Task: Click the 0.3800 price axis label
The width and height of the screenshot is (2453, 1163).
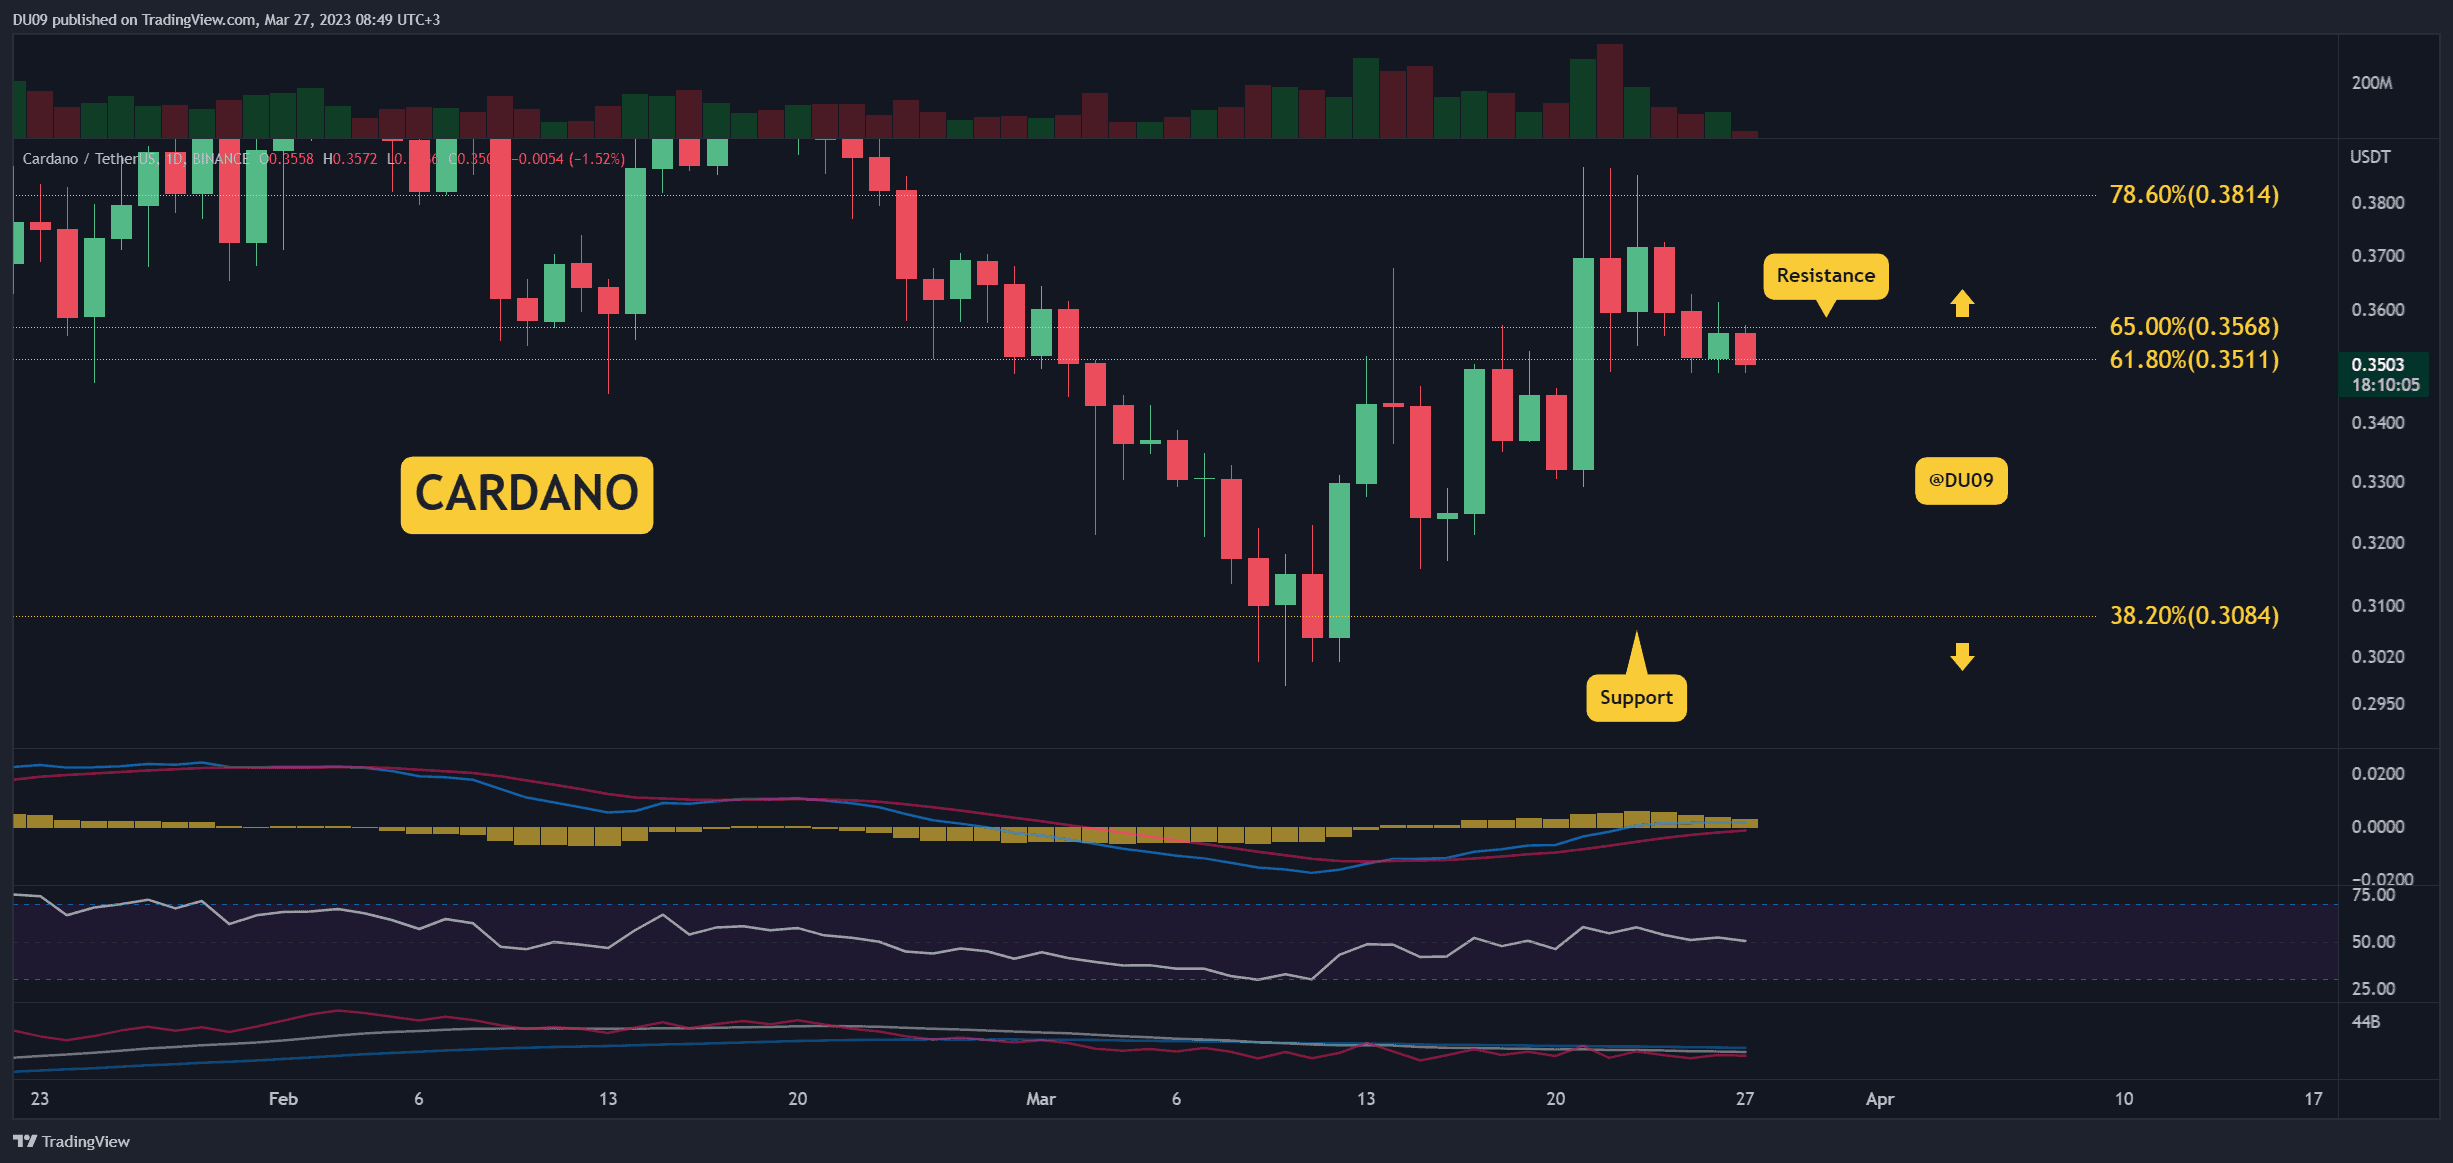Action: click(2378, 203)
